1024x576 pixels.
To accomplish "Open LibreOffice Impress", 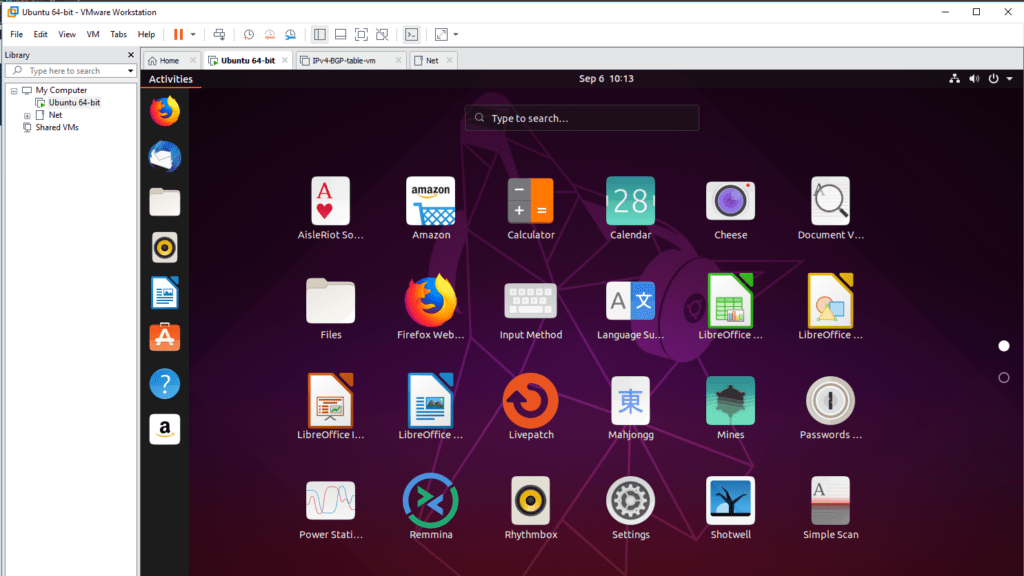I will click(x=330, y=400).
